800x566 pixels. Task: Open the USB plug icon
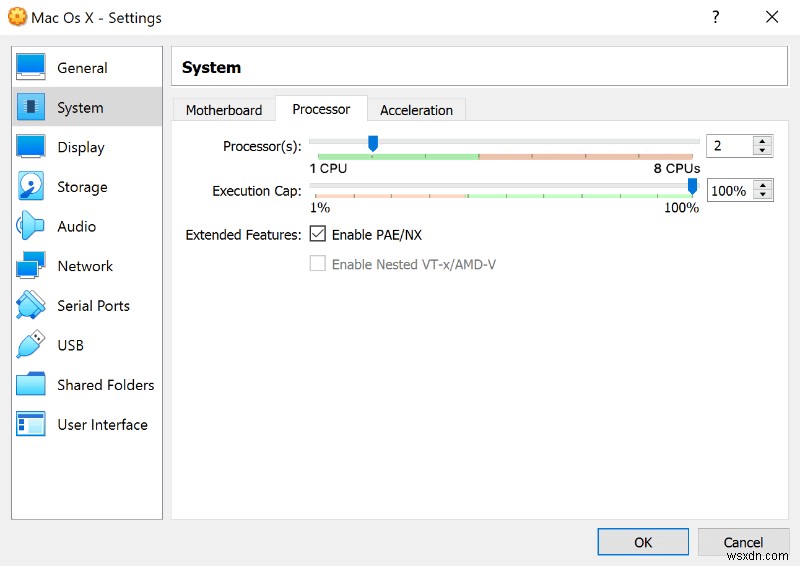click(x=31, y=344)
